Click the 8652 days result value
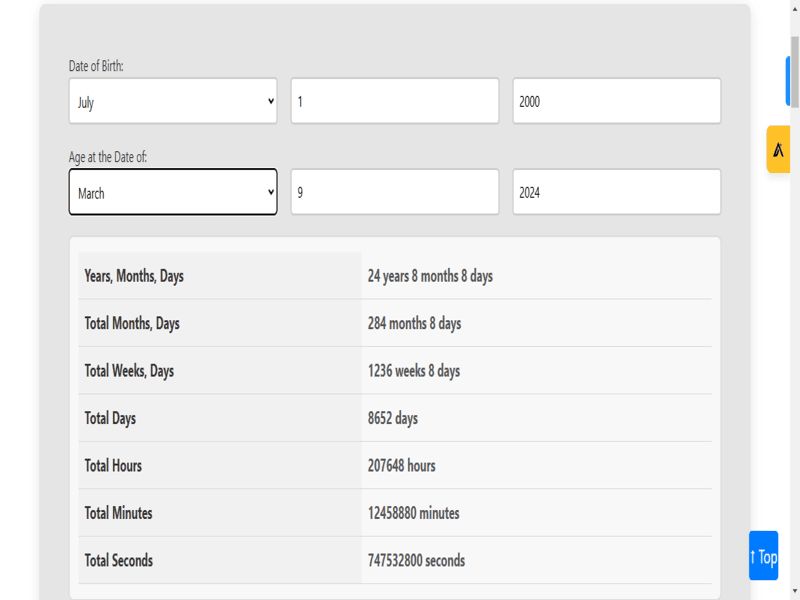Screen dimensions: 800x600 pos(393,418)
